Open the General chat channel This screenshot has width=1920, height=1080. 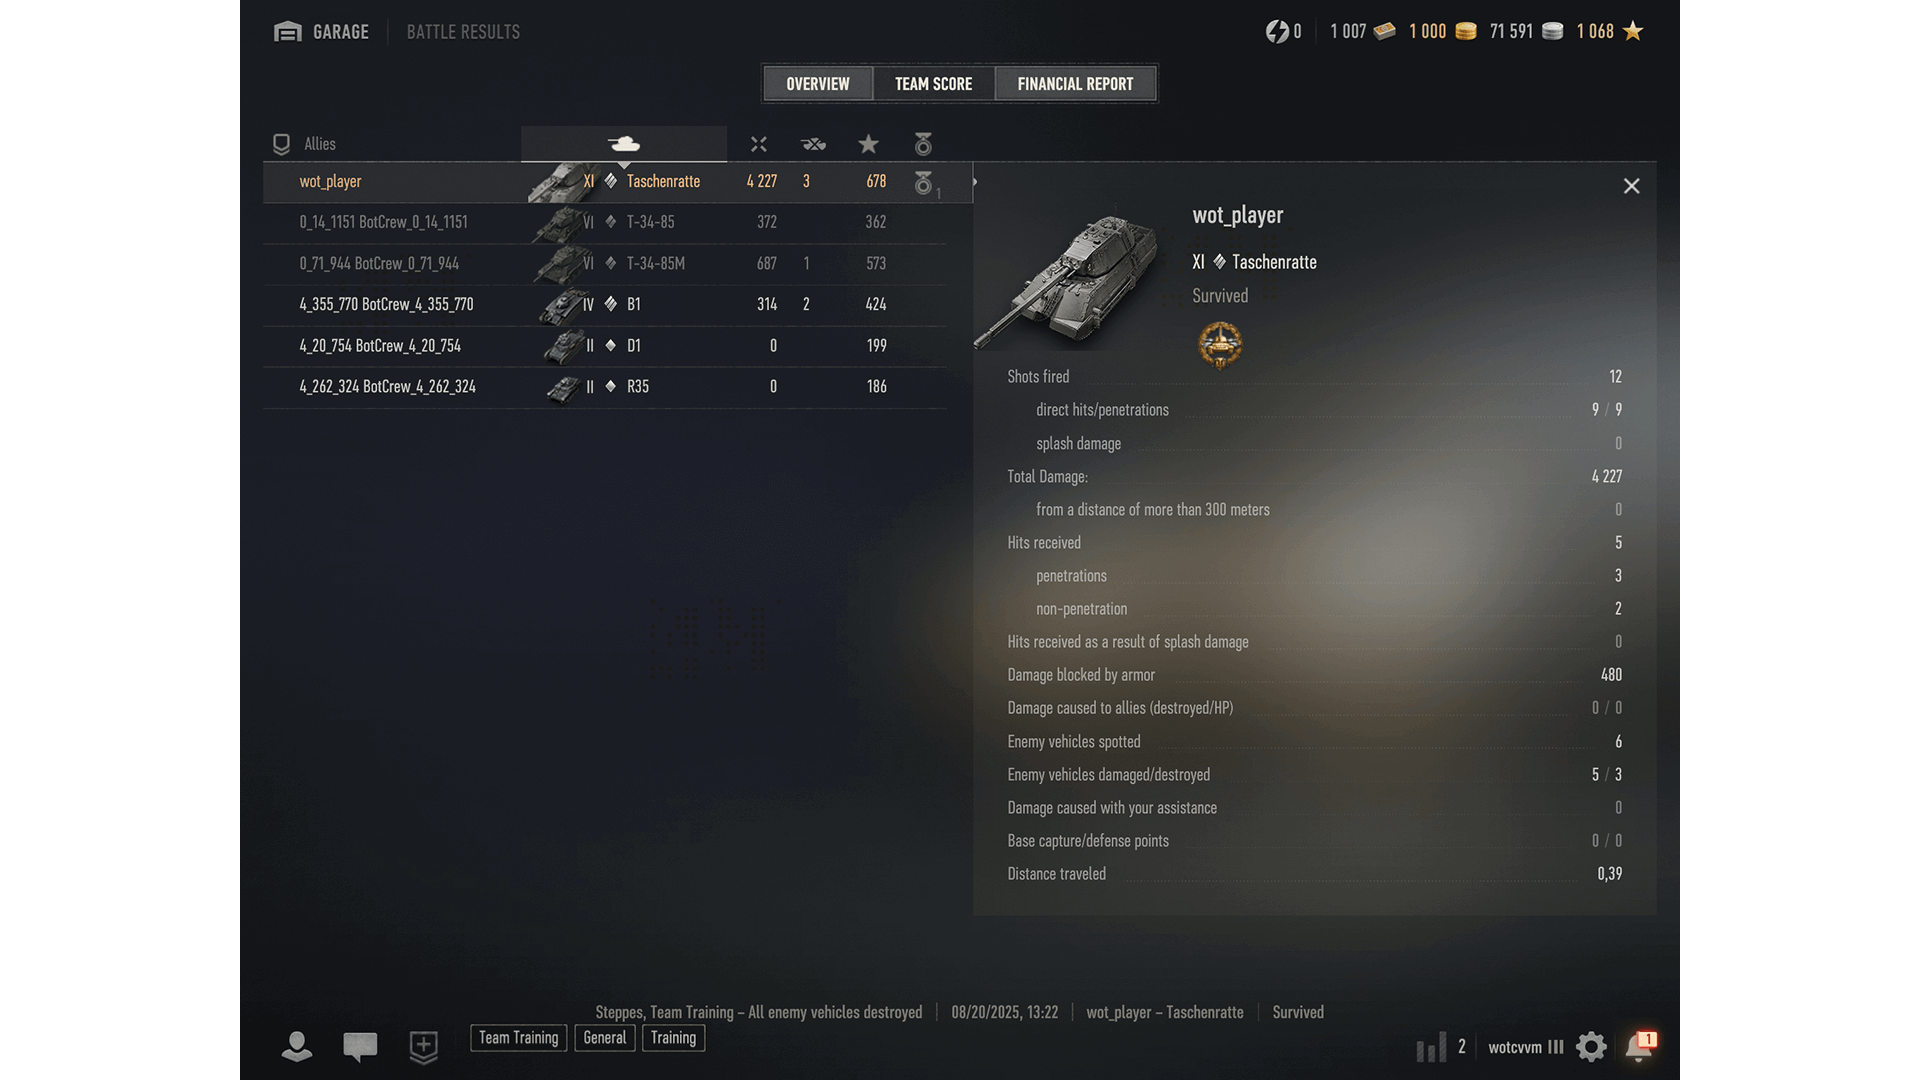605,1038
